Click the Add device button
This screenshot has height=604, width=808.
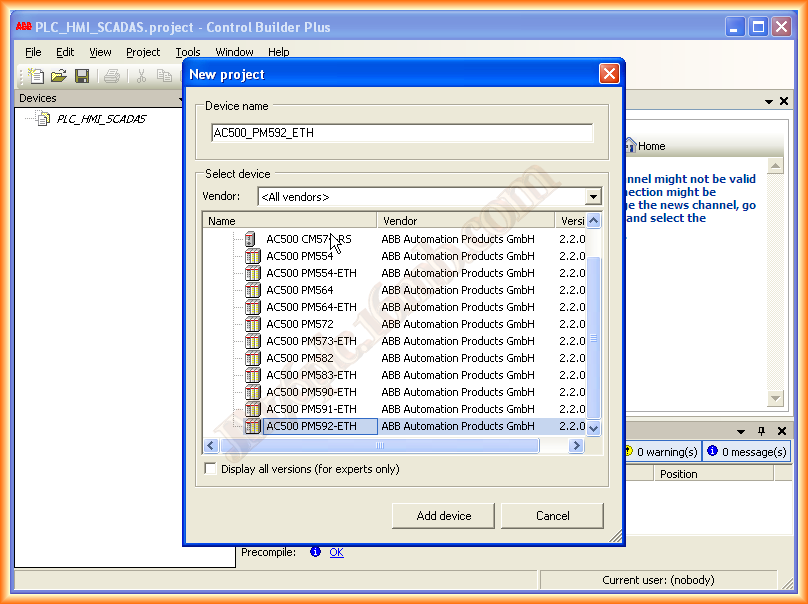coord(443,516)
